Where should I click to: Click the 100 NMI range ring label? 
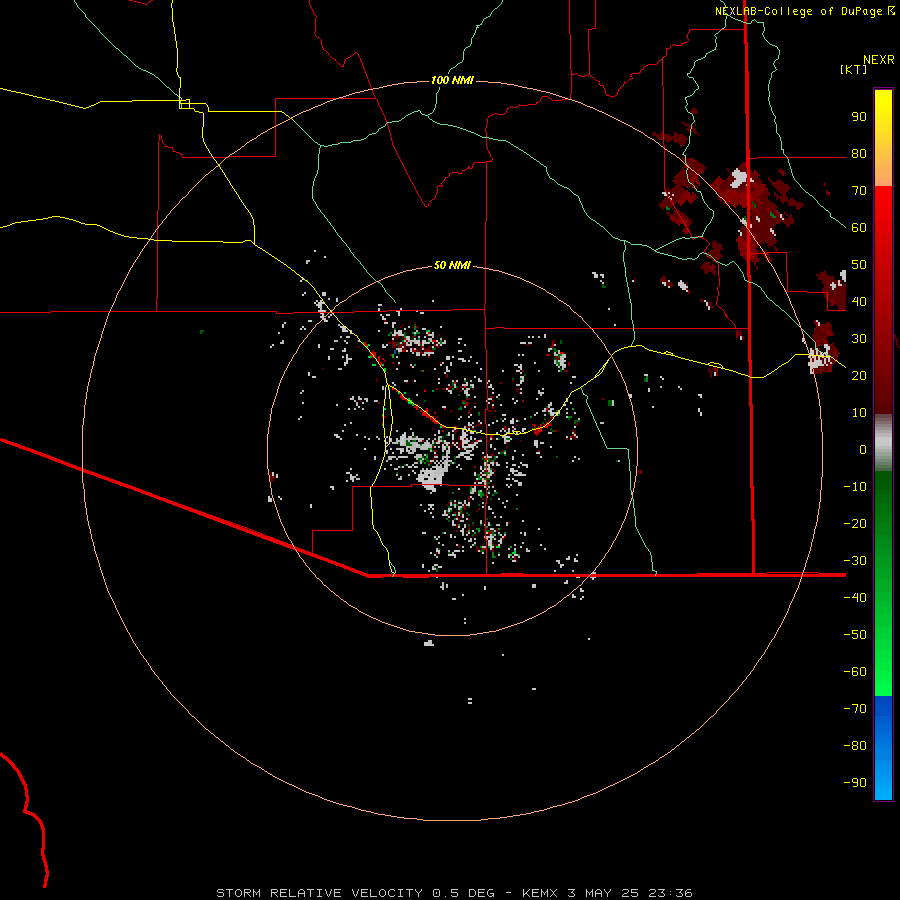452,80
